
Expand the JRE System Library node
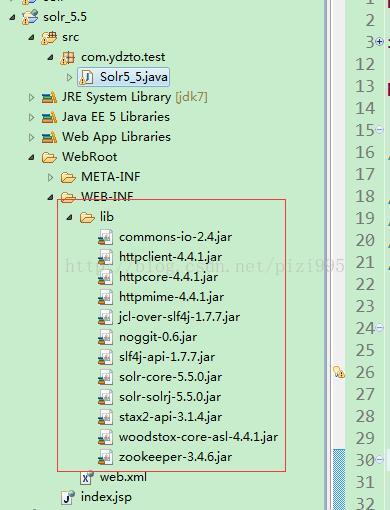[x=31, y=97]
